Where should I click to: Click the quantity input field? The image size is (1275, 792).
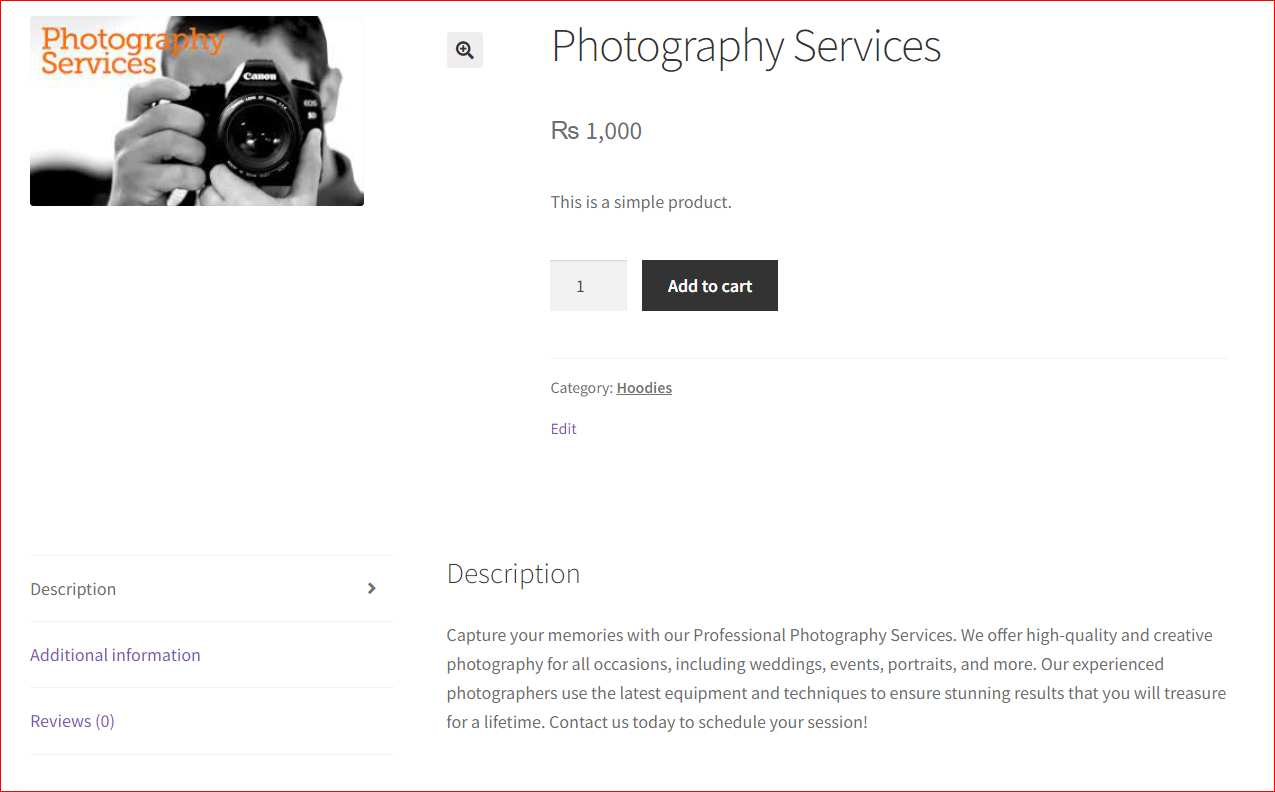tap(588, 286)
